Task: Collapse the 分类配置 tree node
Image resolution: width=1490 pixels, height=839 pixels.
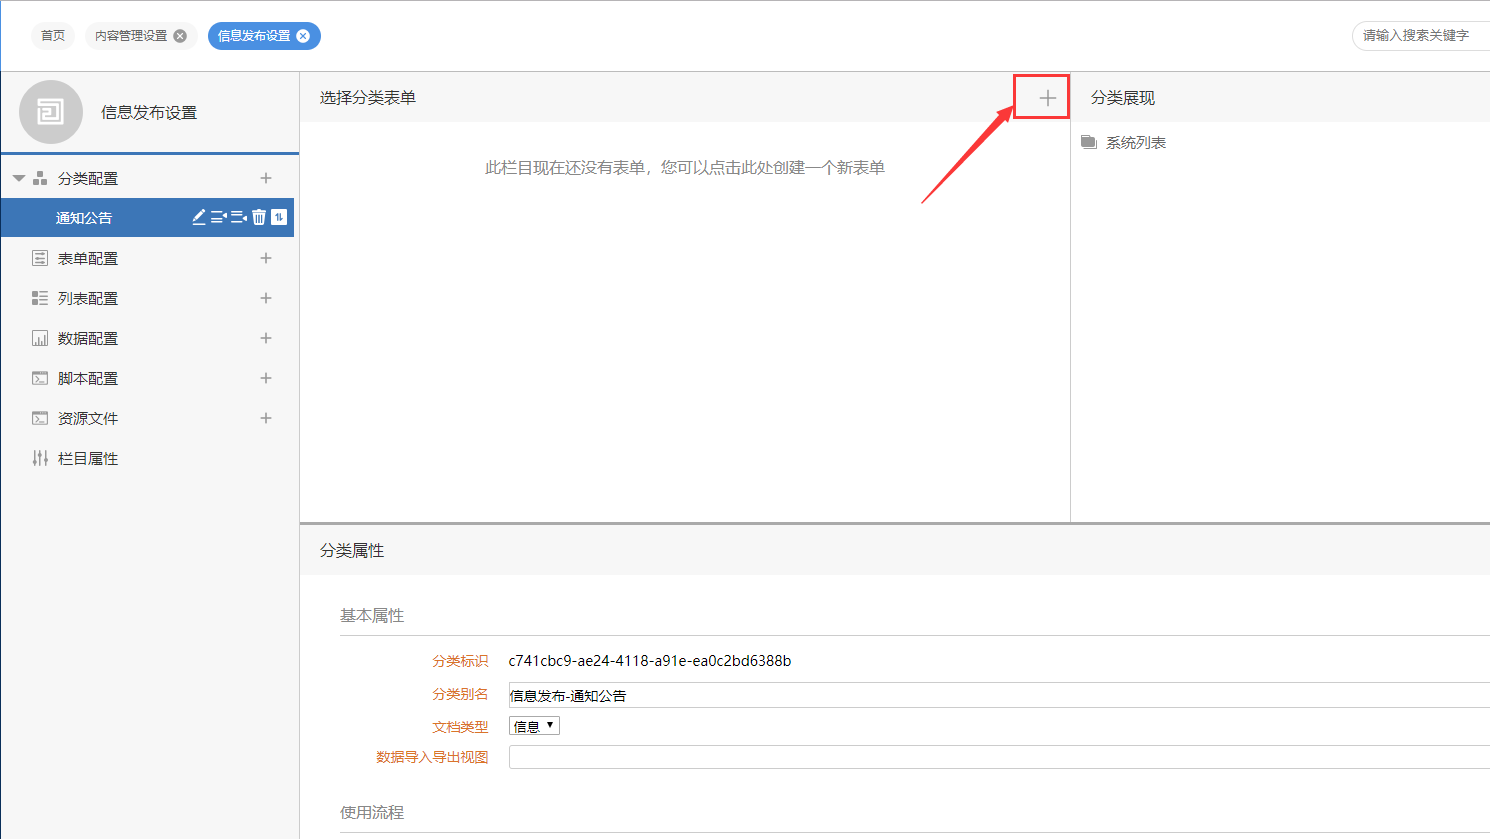Action: tap(19, 178)
